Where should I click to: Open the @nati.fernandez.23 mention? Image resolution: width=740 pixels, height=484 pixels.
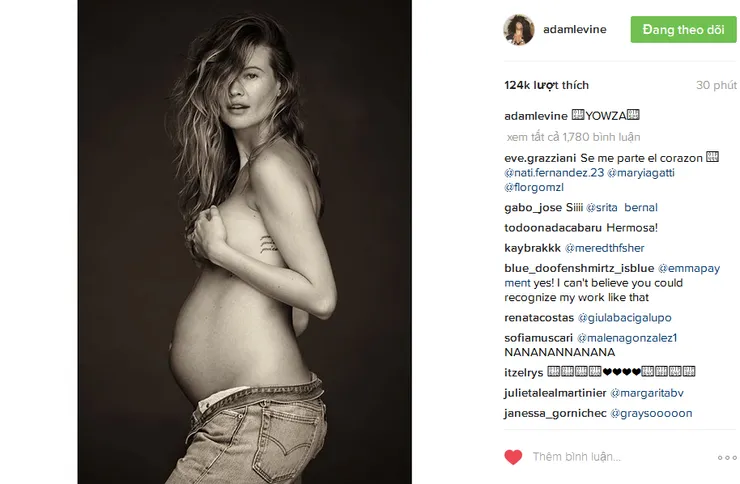pyautogui.click(x=554, y=173)
